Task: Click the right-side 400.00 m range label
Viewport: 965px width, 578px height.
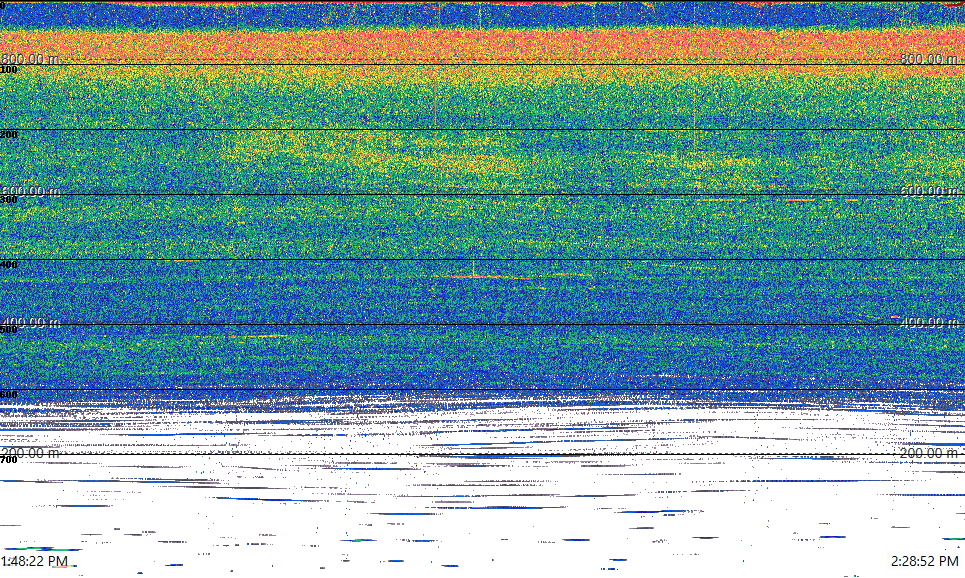Action: point(930,322)
